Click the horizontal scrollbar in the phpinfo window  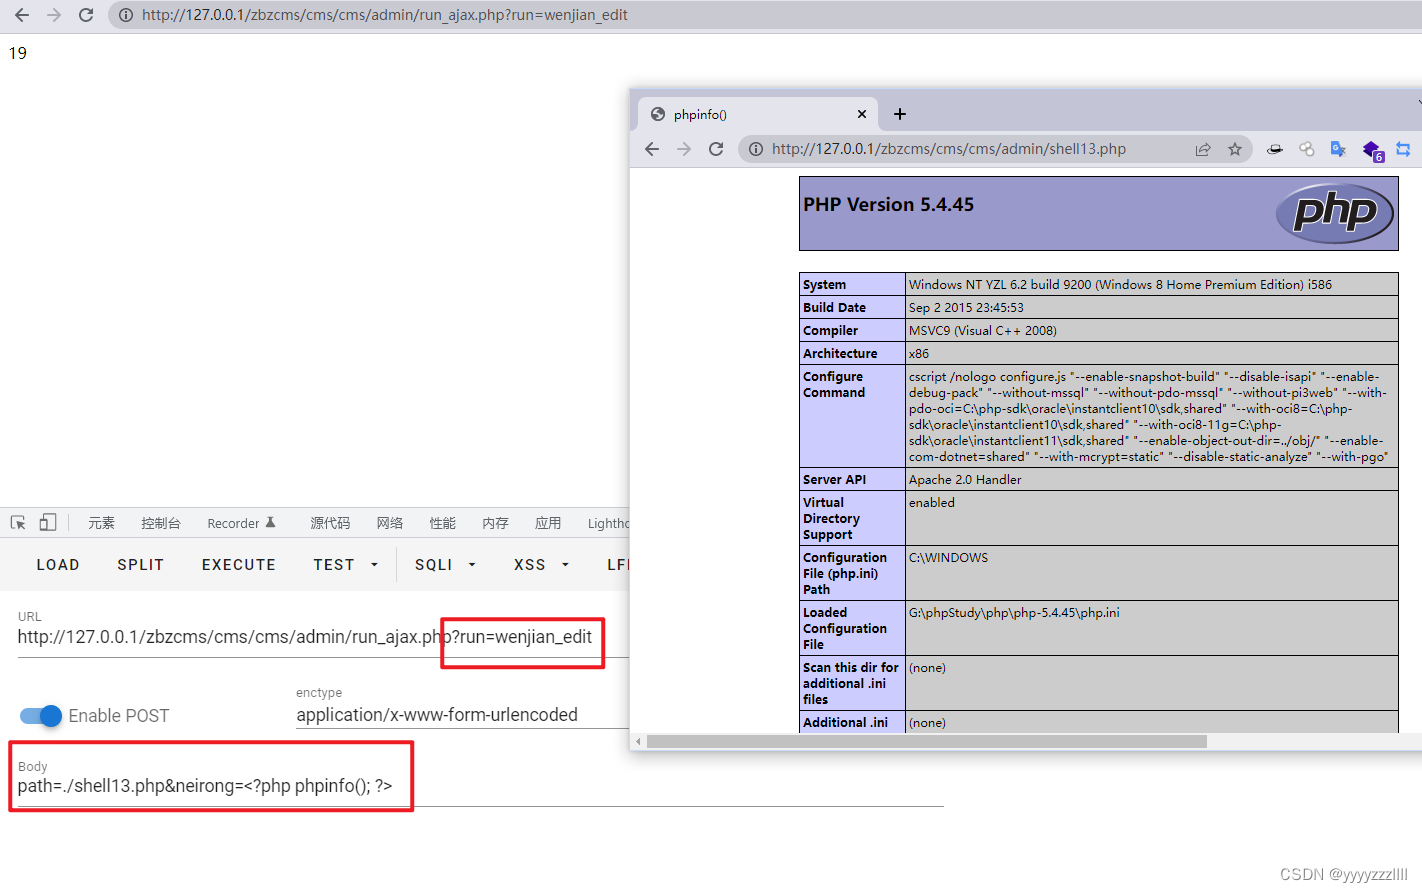pos(926,741)
